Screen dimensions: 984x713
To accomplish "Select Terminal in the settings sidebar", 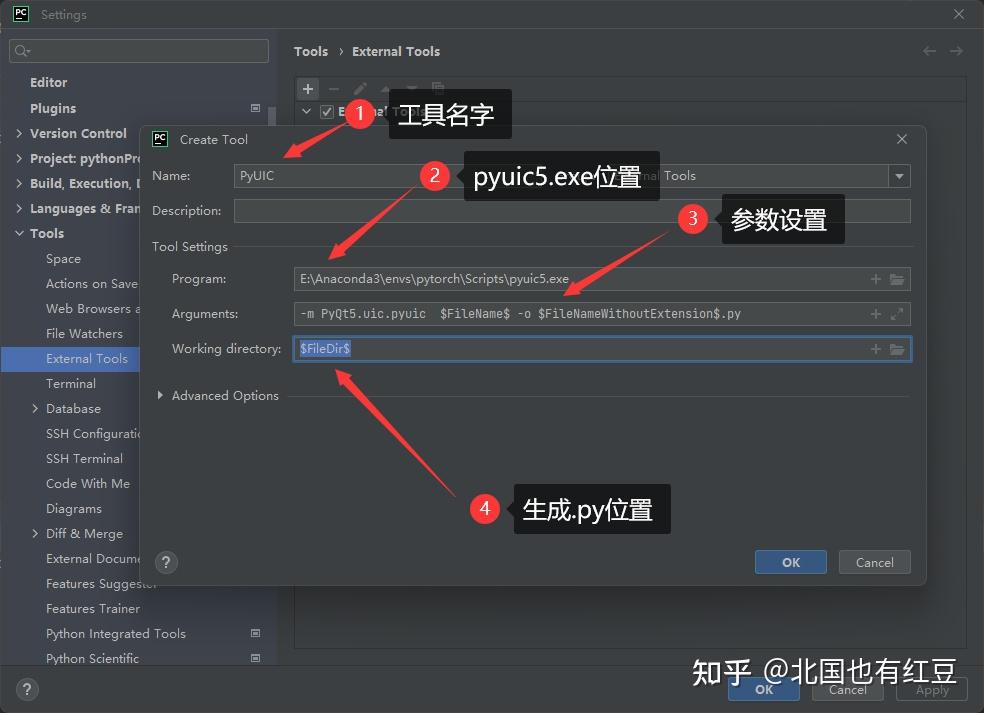I will [70, 383].
